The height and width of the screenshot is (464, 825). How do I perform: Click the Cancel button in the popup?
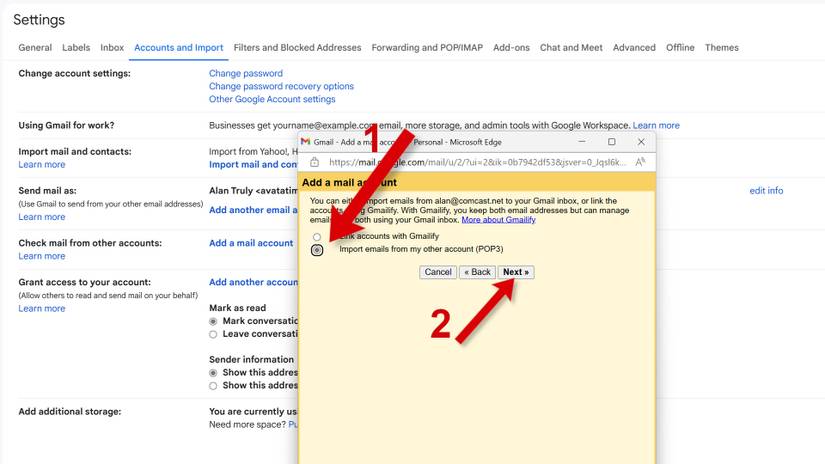[x=438, y=272]
